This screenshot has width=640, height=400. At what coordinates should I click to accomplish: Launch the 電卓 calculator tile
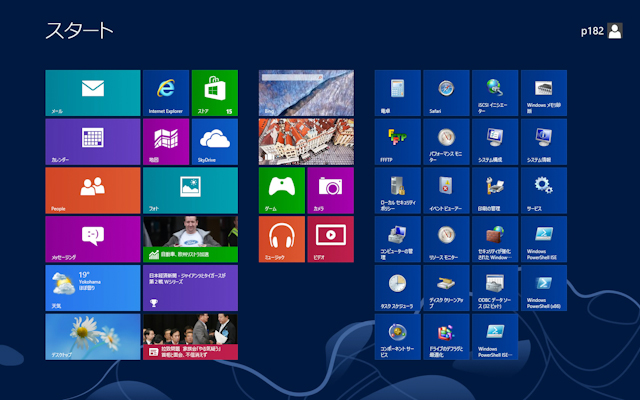(398, 93)
